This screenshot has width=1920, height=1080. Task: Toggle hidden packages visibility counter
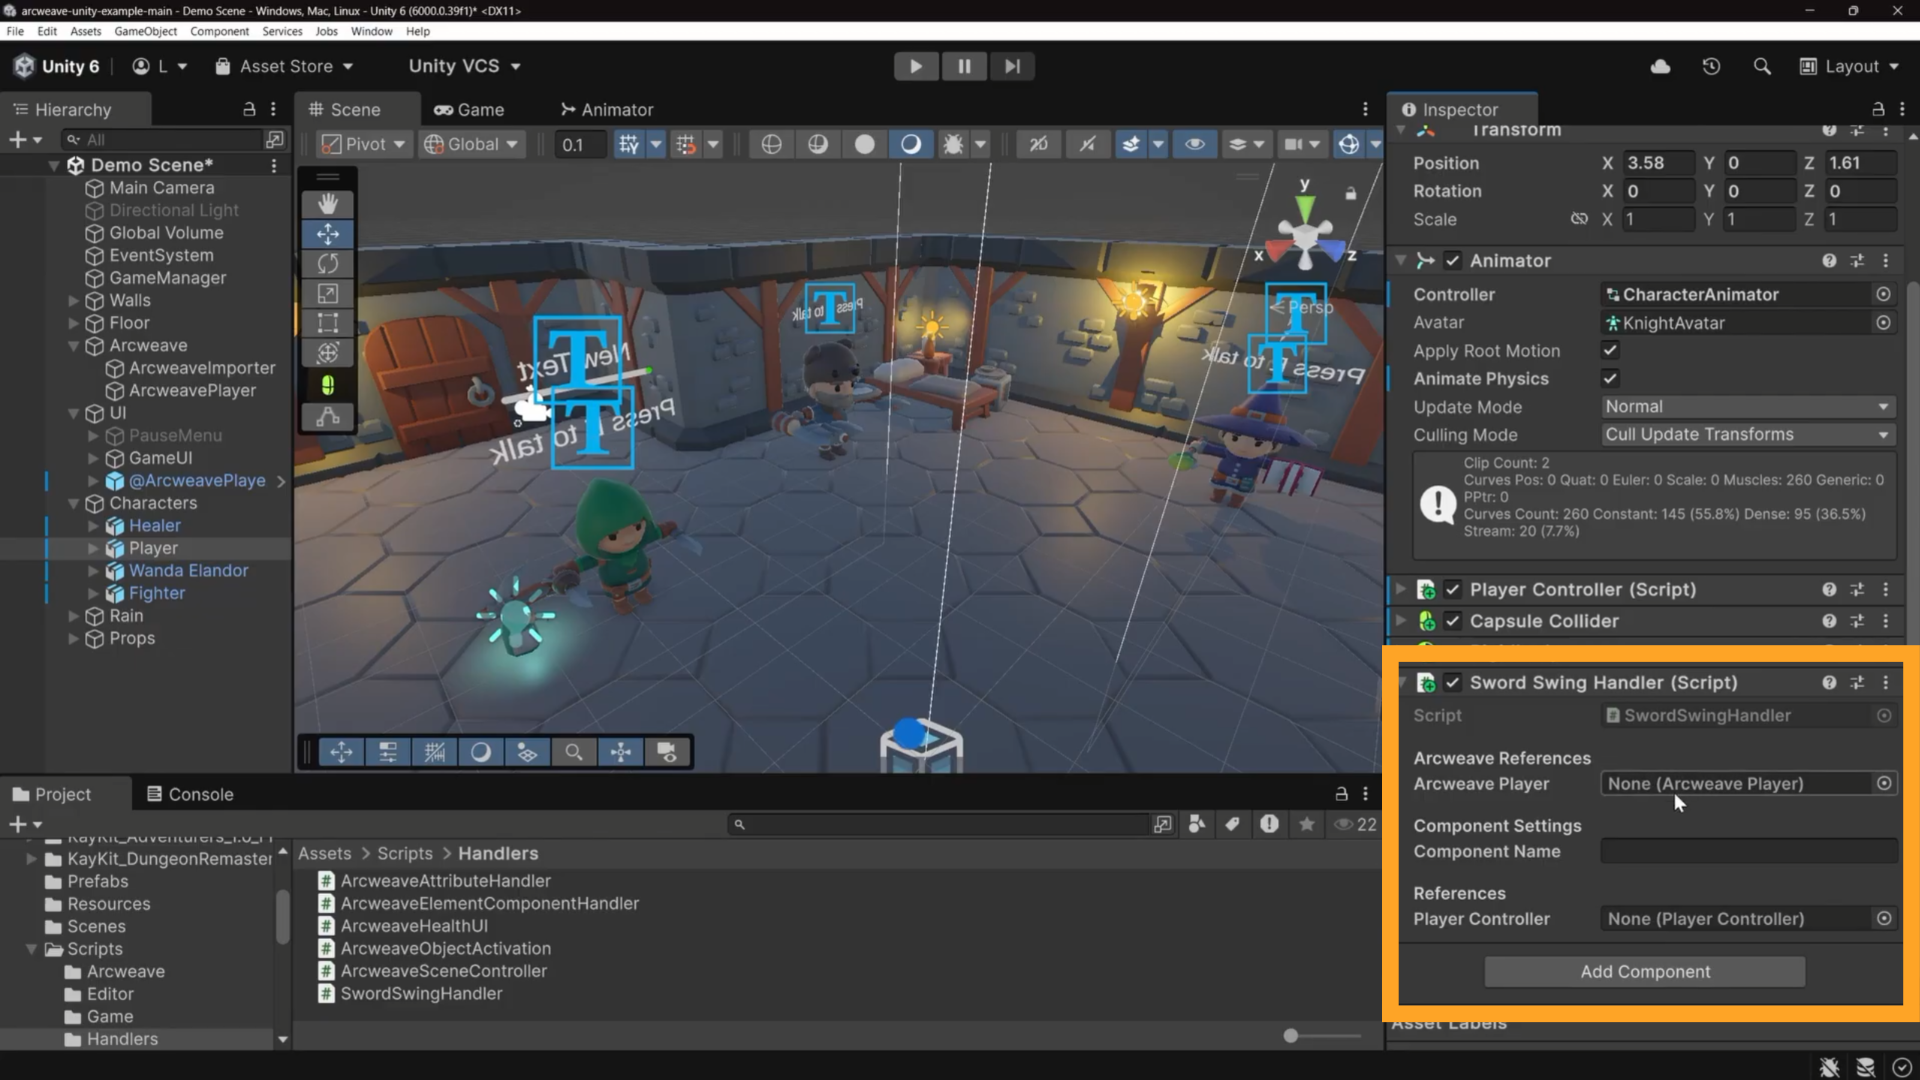[1356, 824]
